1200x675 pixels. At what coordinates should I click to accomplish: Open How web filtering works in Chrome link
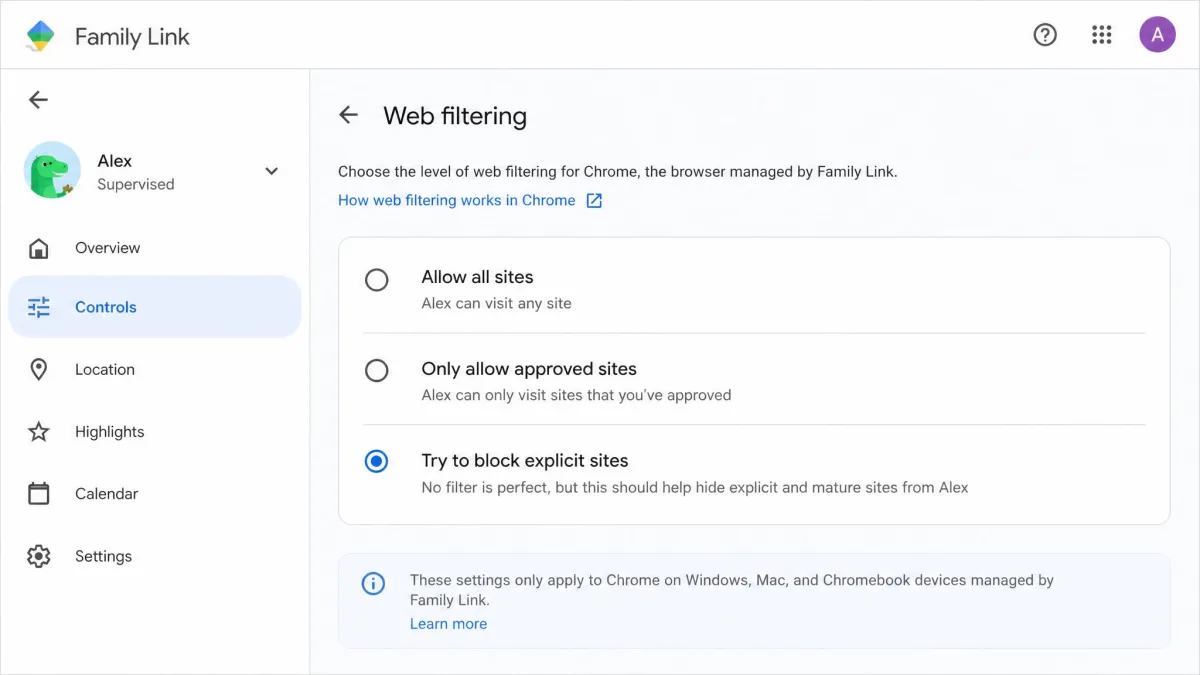click(x=457, y=200)
